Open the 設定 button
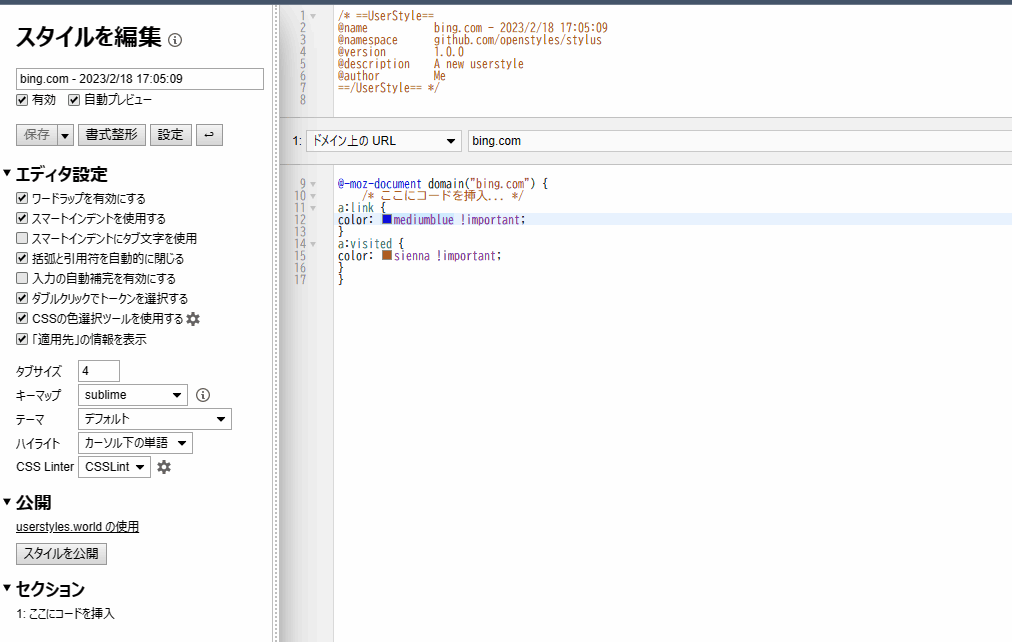The height and width of the screenshot is (642, 1012). click(170, 135)
